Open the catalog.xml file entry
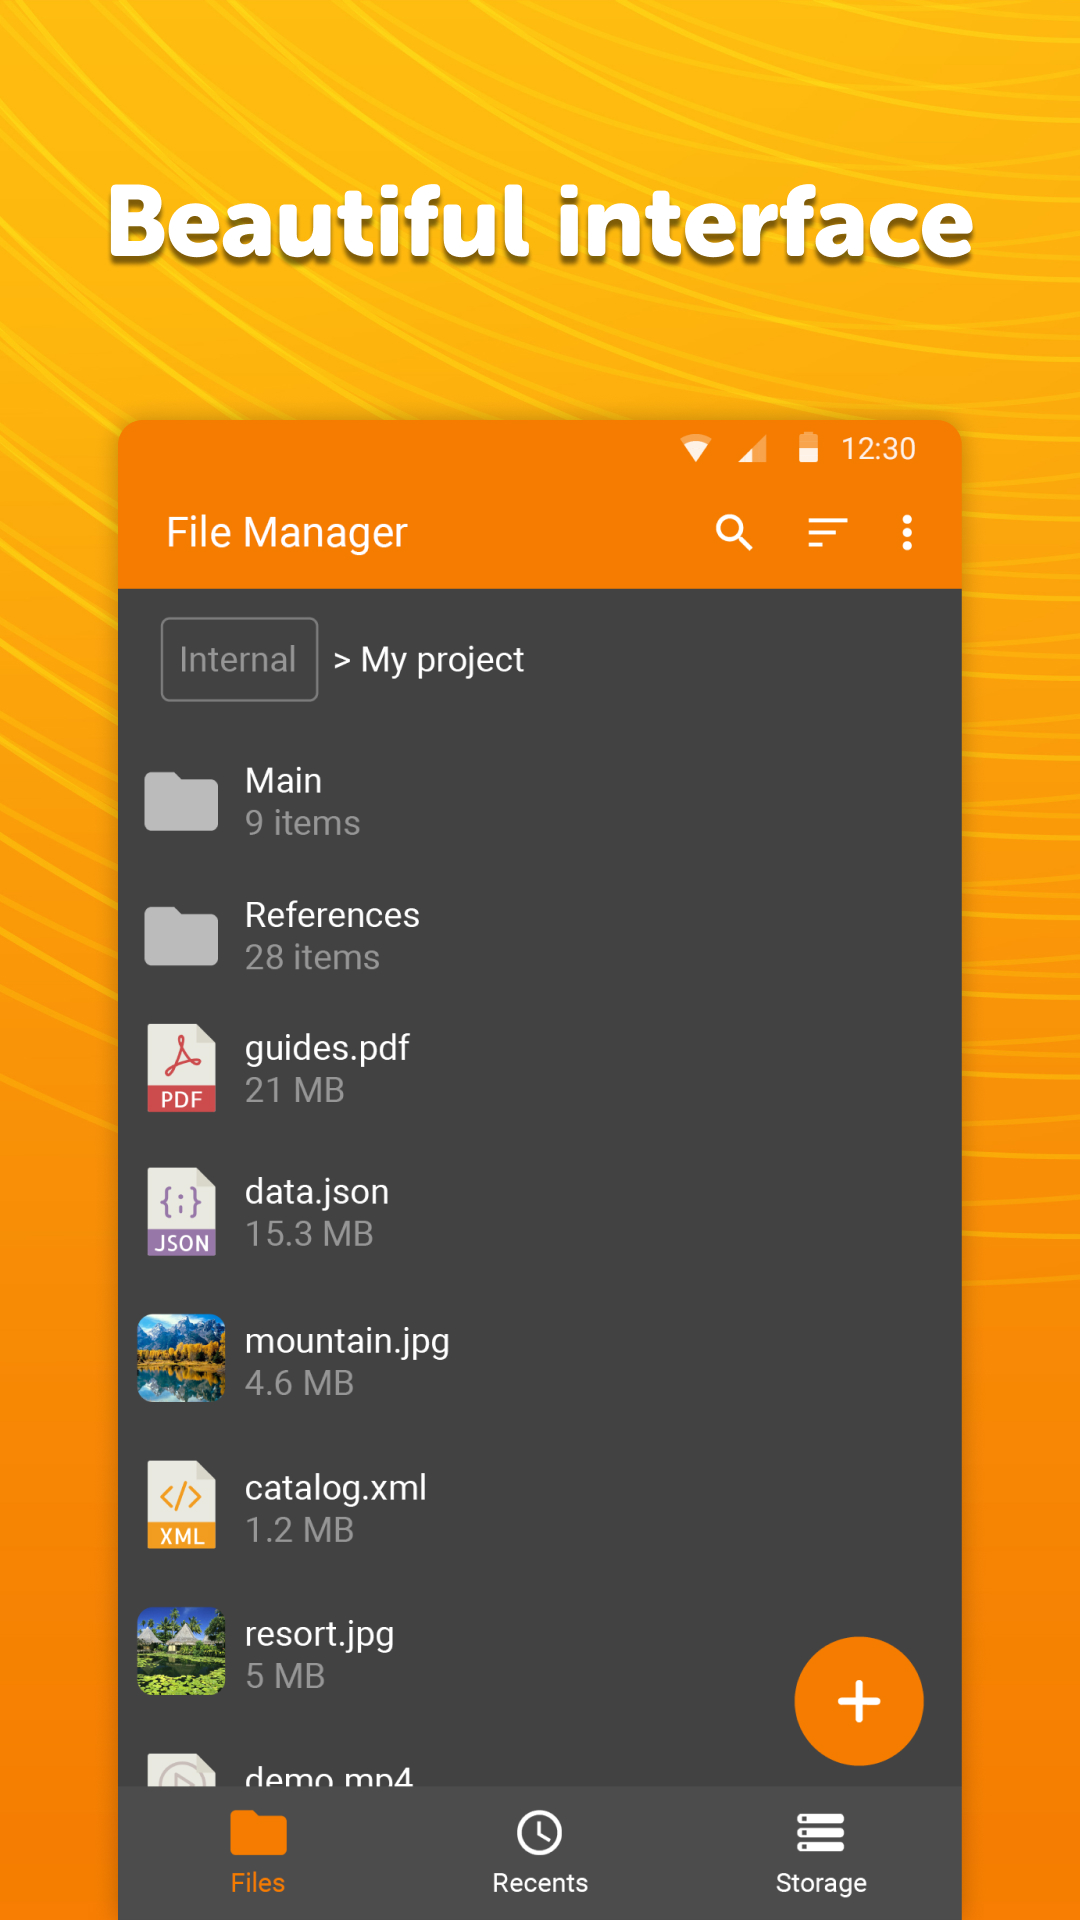Viewport: 1080px width, 1920px height. coord(335,1488)
